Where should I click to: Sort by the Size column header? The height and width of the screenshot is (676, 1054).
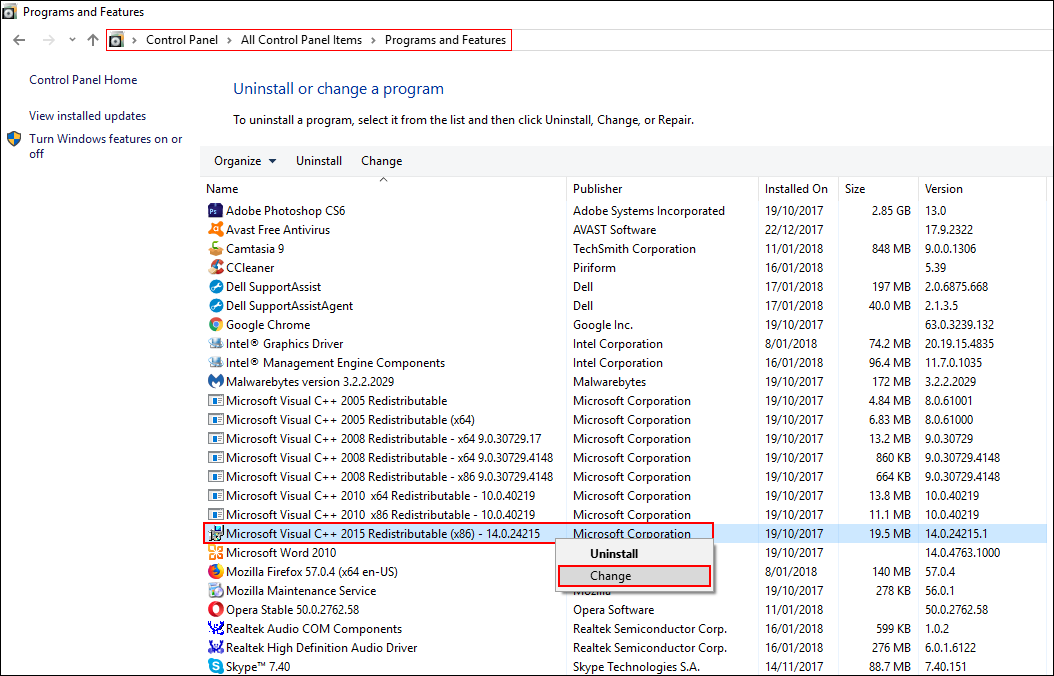(x=878, y=189)
